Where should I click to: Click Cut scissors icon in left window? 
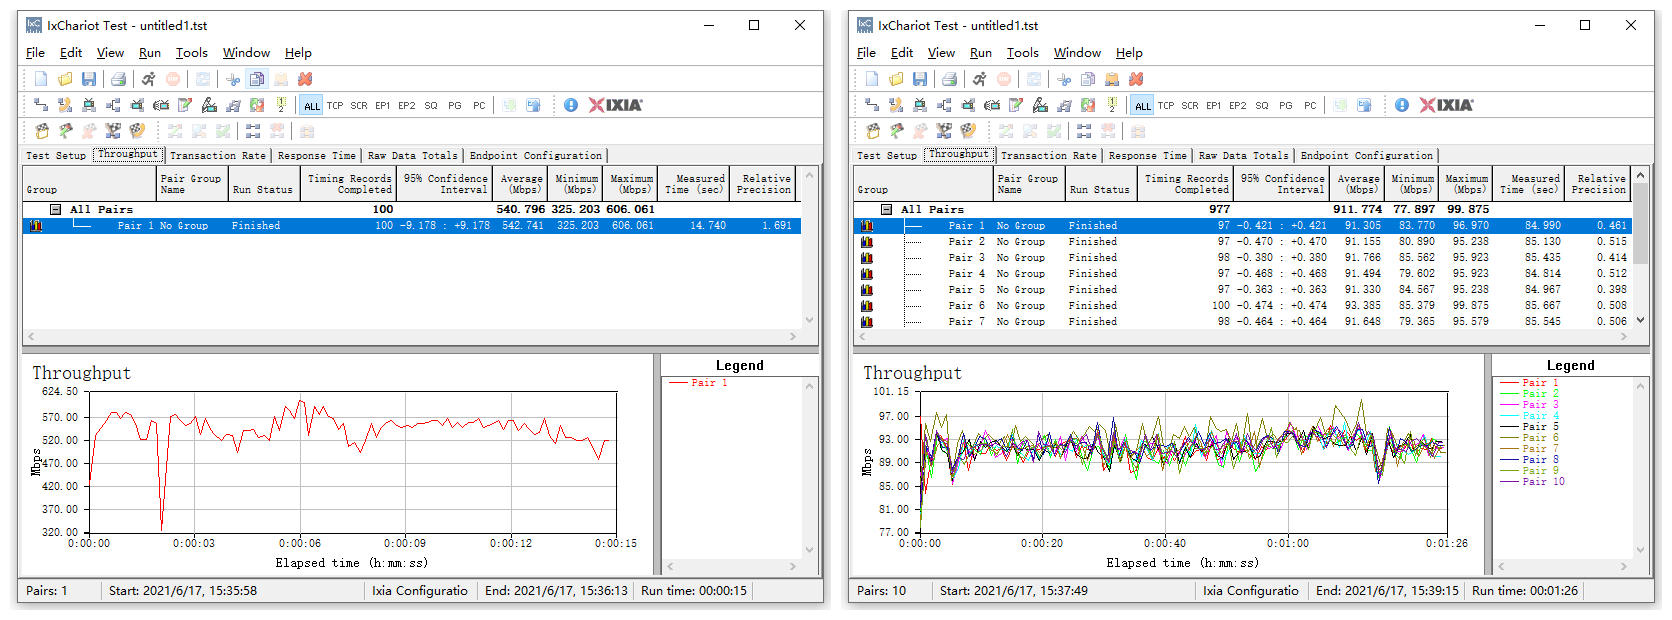(233, 79)
